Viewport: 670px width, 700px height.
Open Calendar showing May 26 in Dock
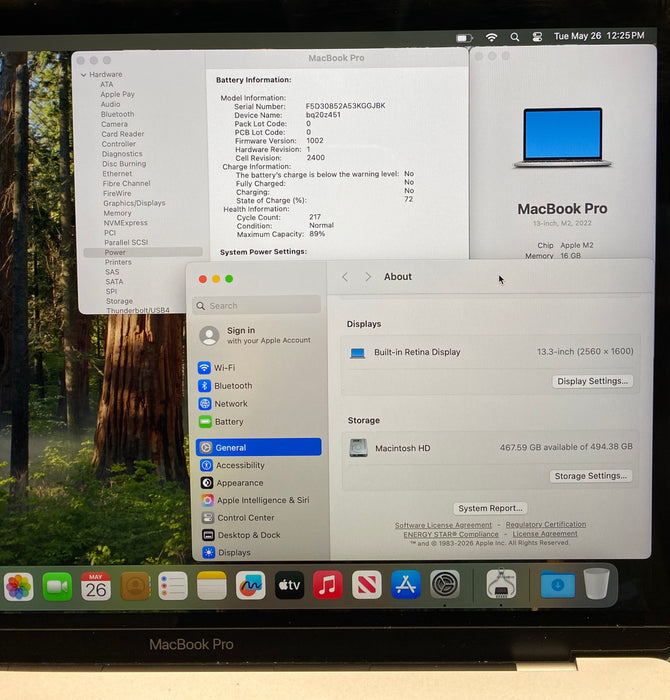(x=96, y=586)
